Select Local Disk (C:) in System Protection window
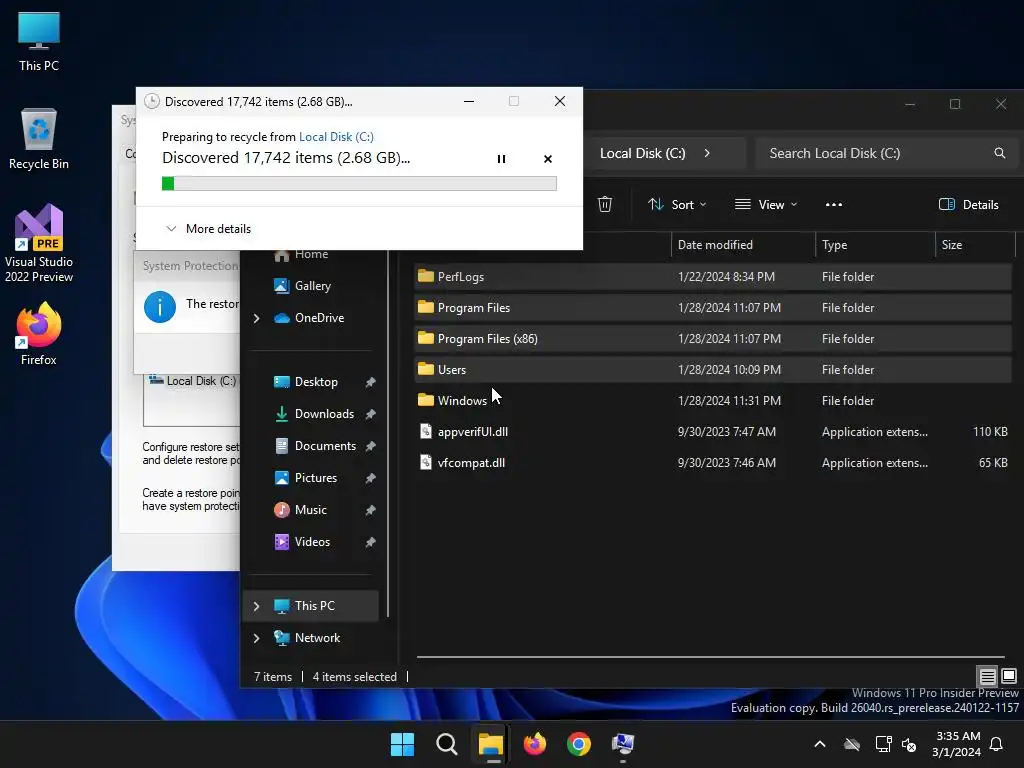This screenshot has width=1024, height=768. (192, 381)
